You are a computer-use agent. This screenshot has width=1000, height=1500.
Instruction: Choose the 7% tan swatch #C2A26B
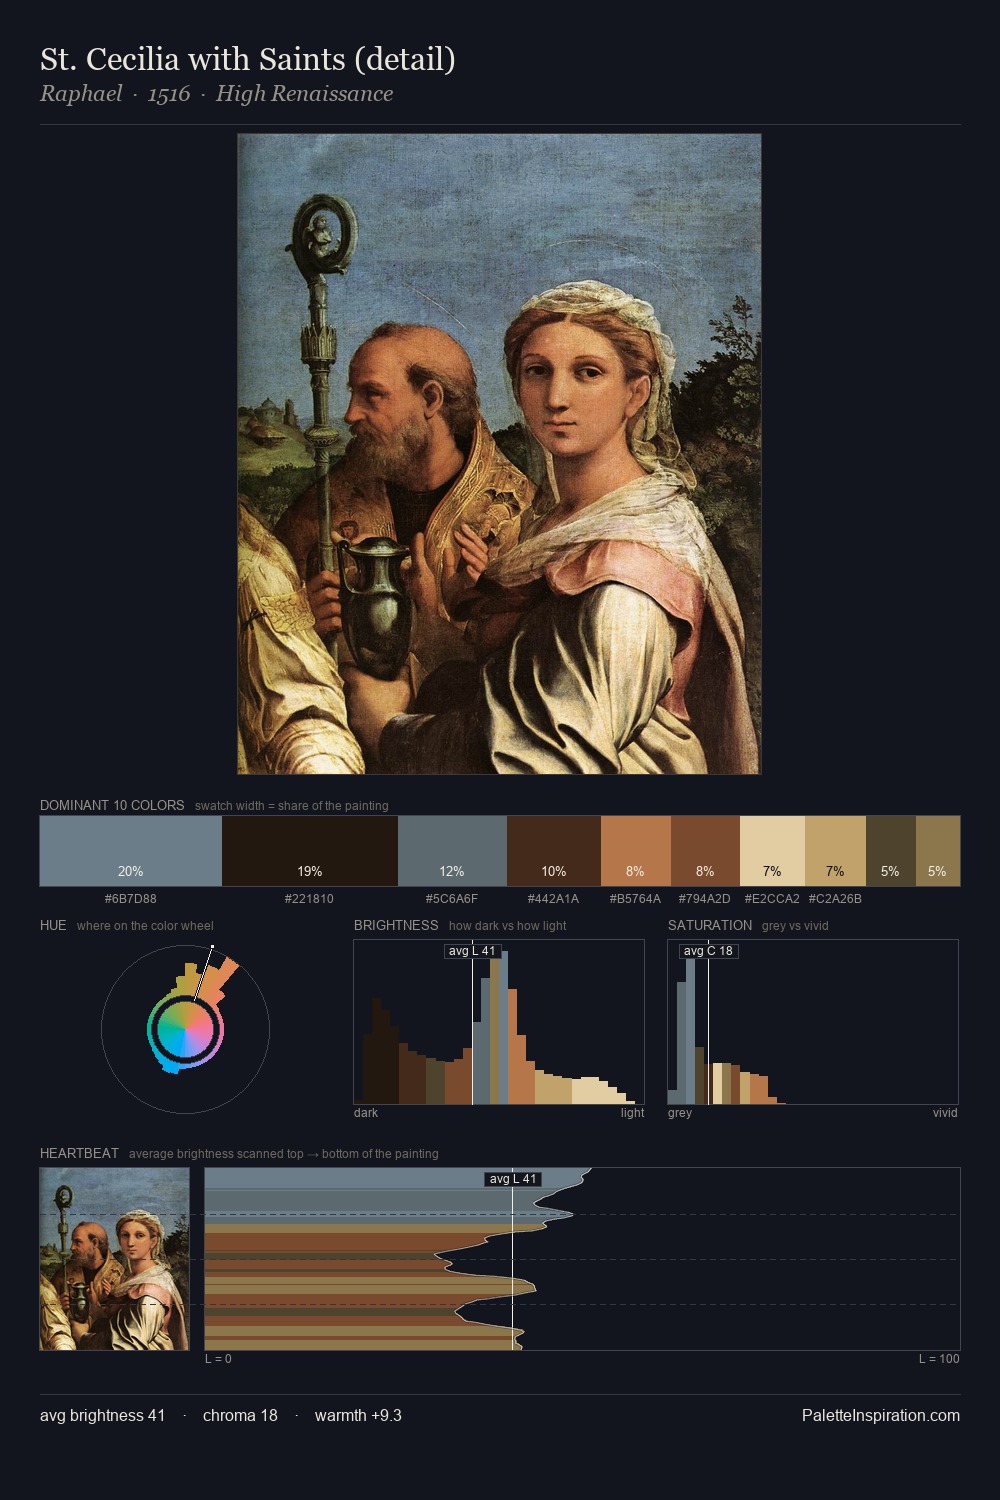[835, 851]
